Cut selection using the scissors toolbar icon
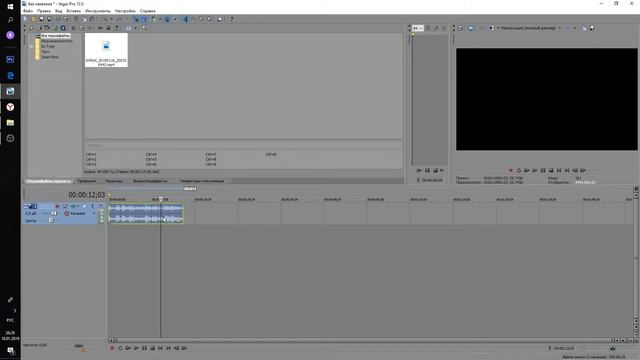Screen dimensions: 640x360 pyautogui.click(x=76, y=19)
